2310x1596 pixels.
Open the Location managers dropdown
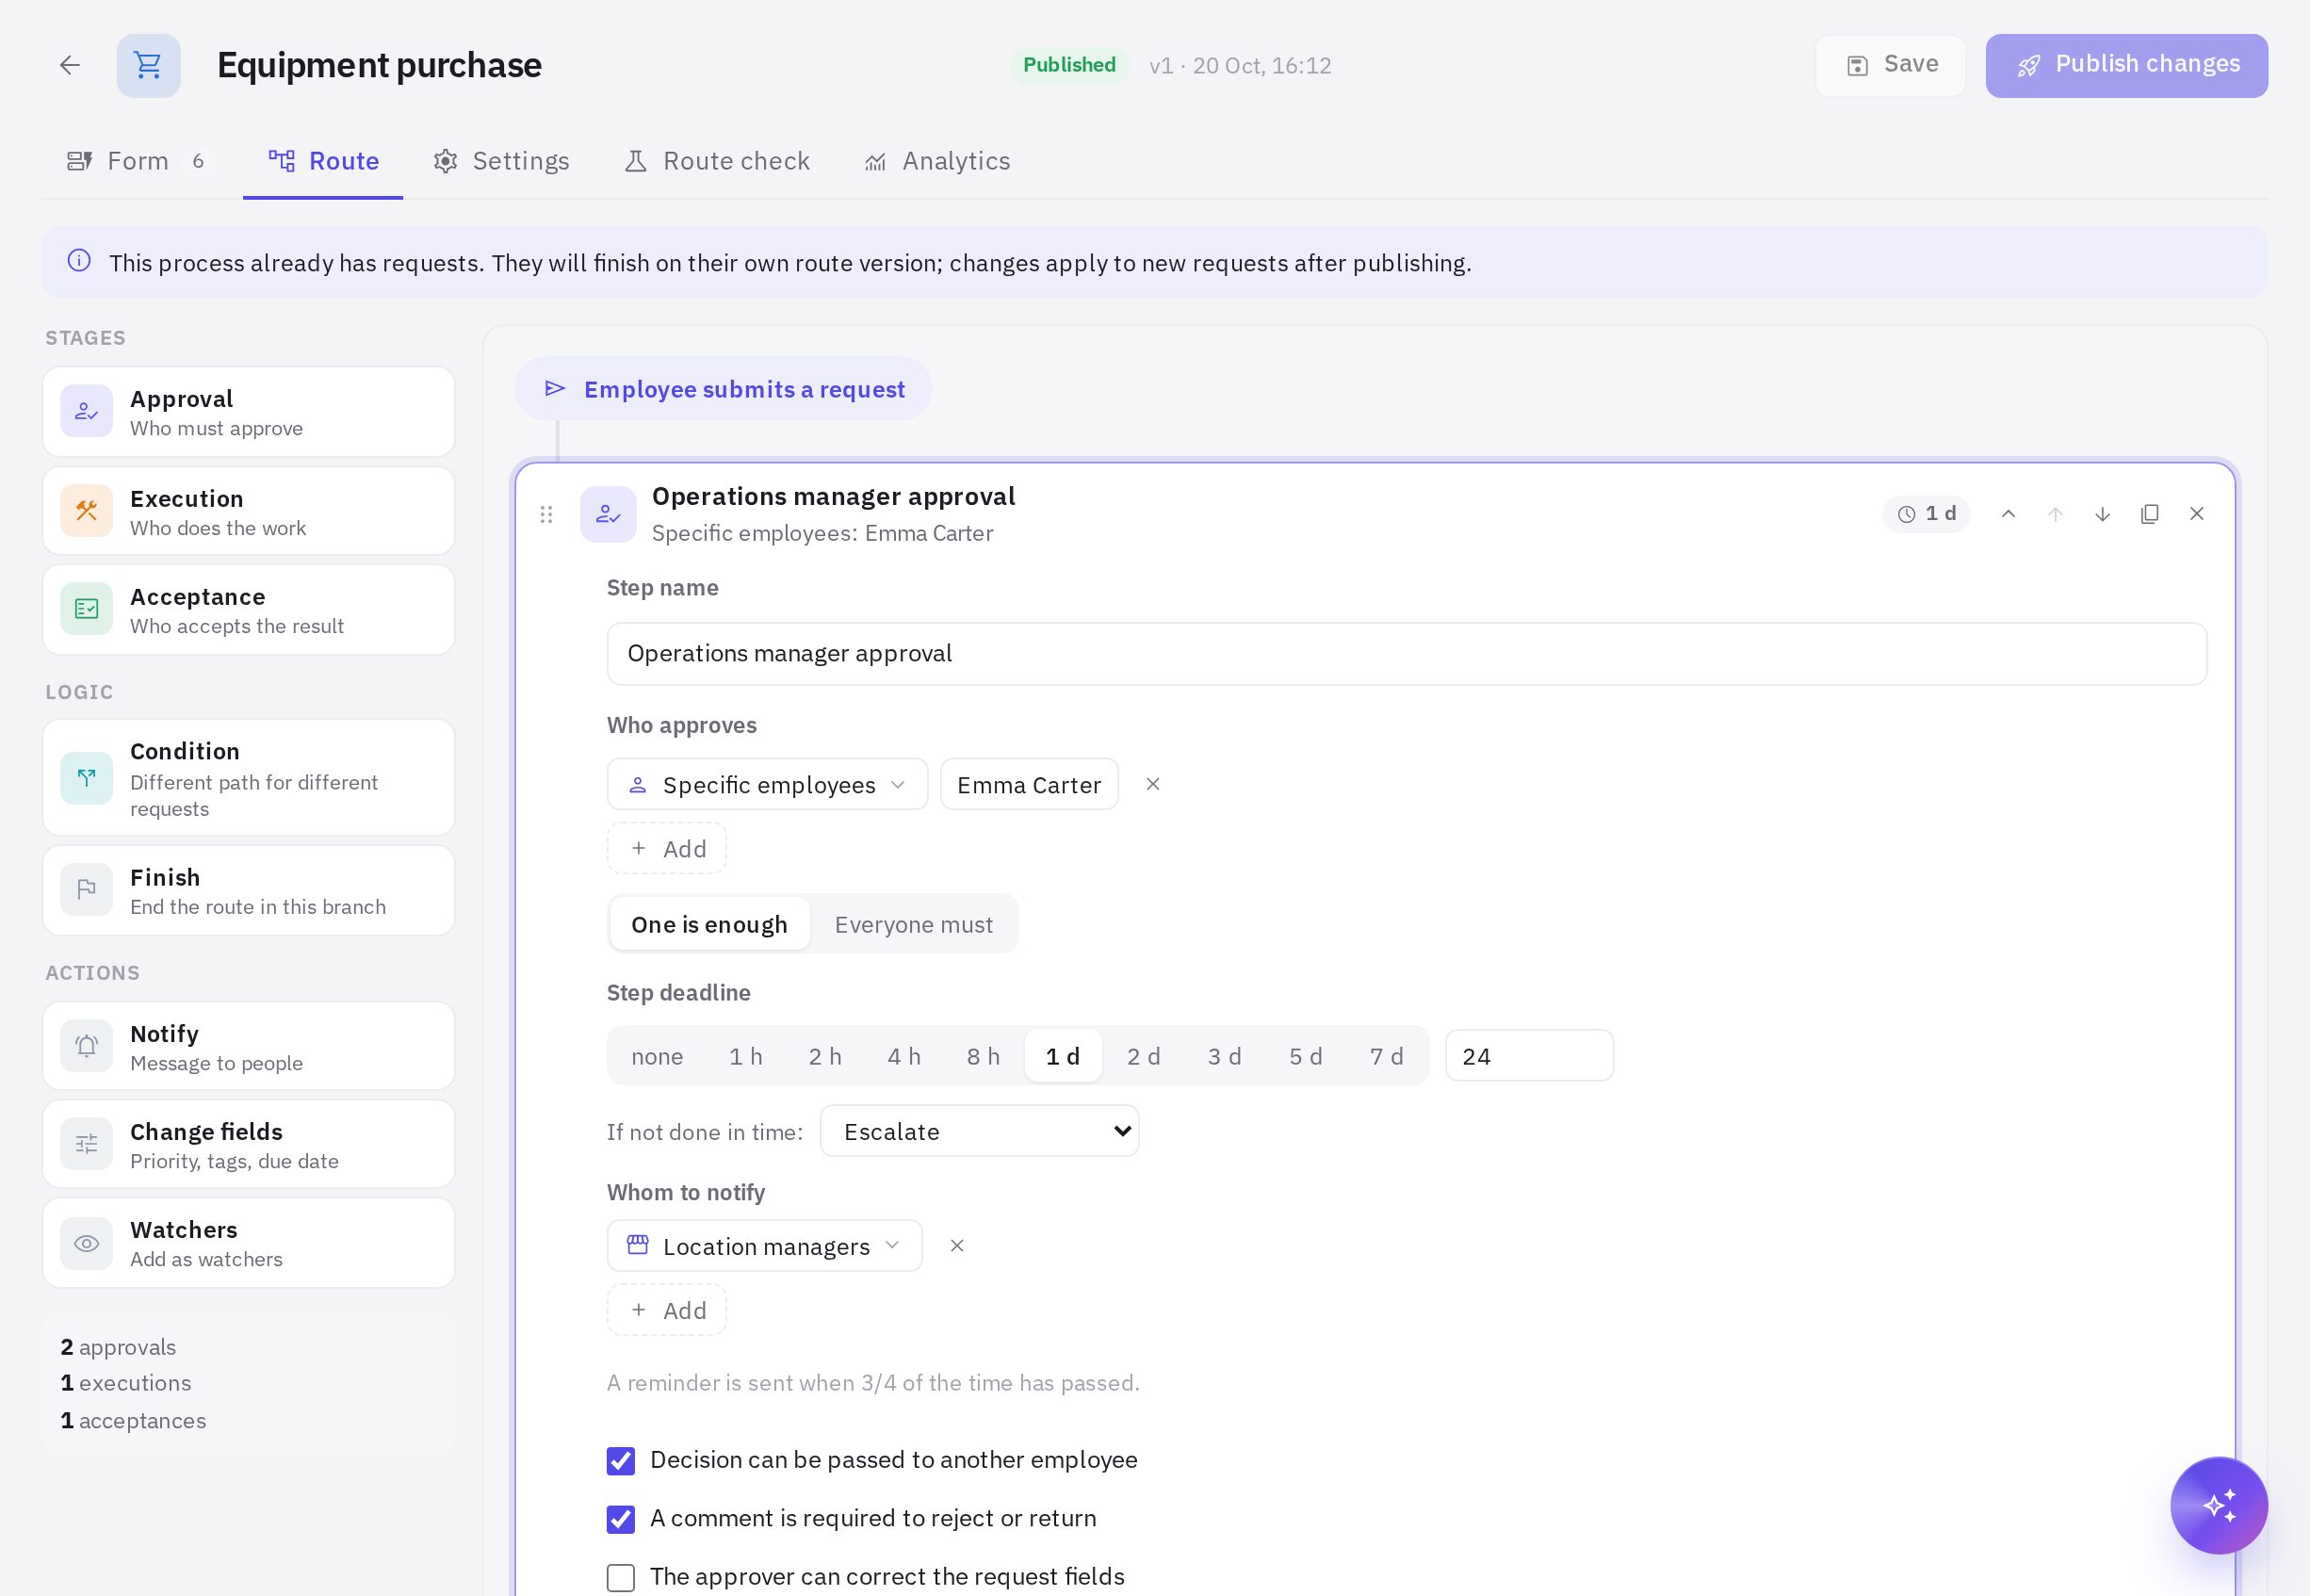coord(764,1246)
